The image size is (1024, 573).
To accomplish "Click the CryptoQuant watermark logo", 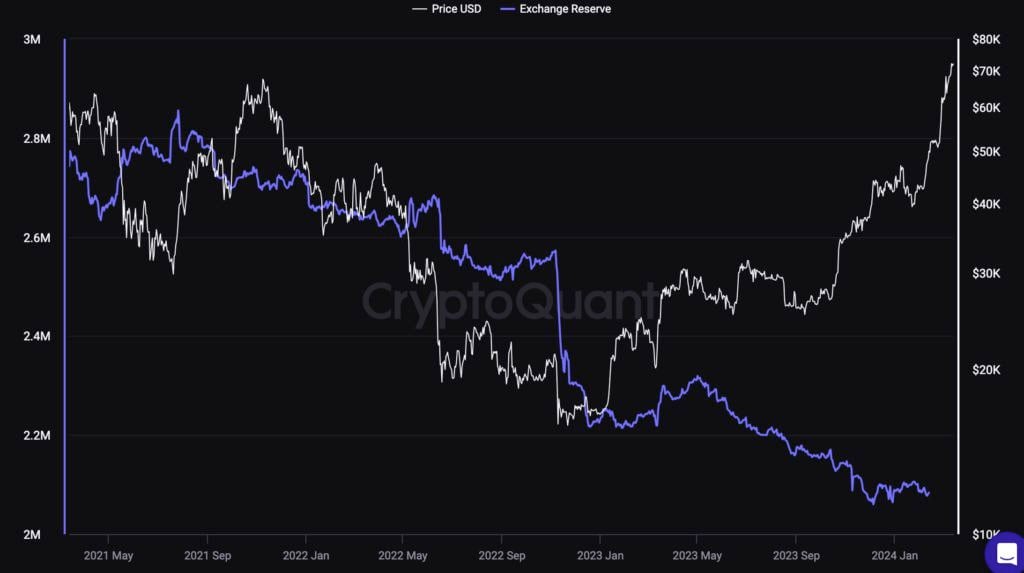I will (x=511, y=300).
